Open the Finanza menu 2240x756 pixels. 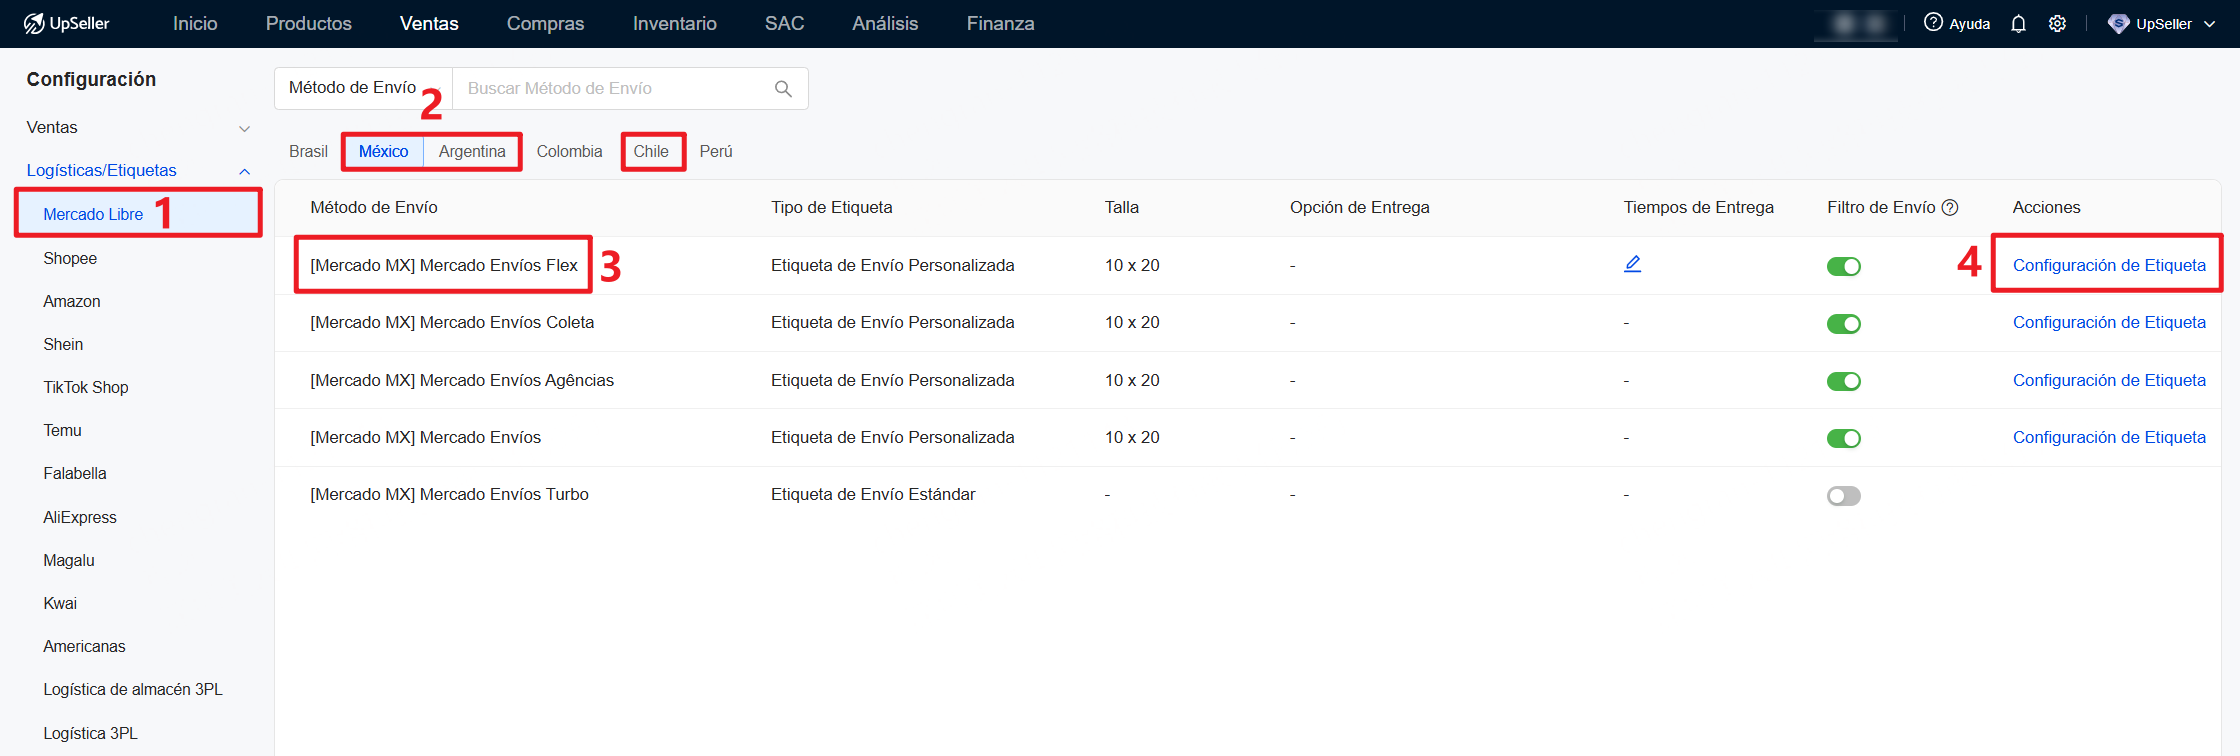coord(1001,23)
